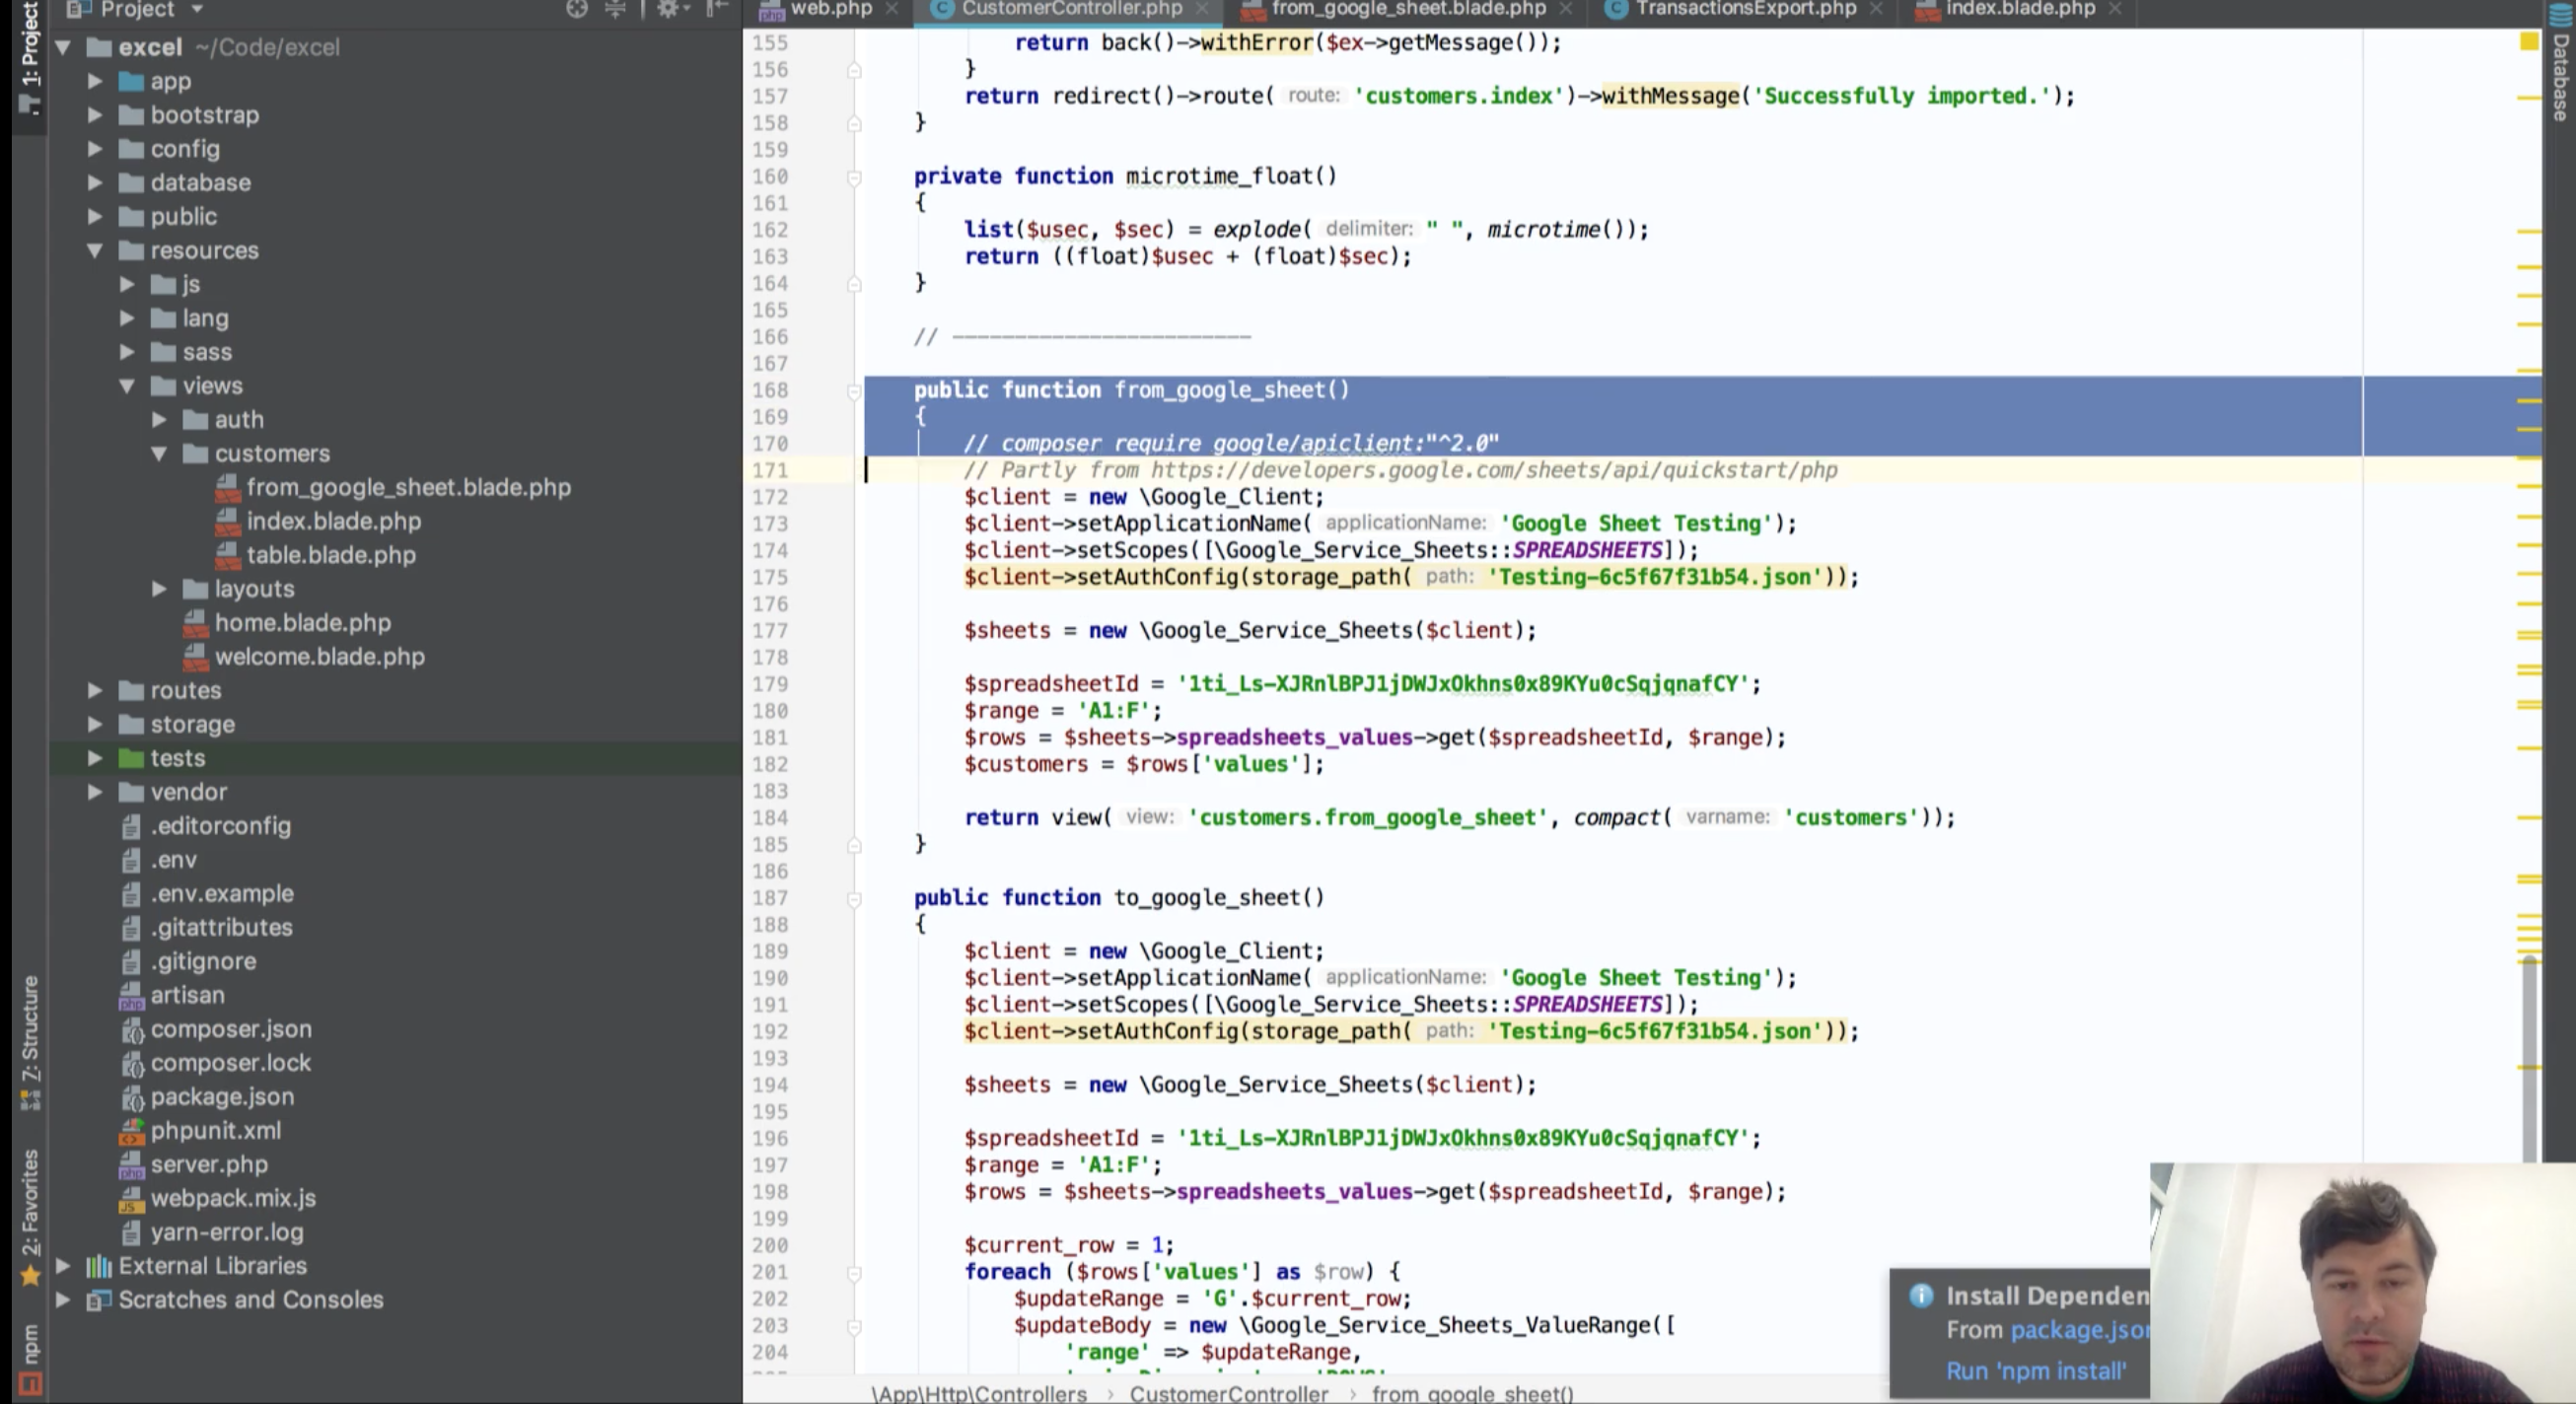Close the TransactionsExport.php editor tab
The height and width of the screenshot is (1404, 2576).
pyautogui.click(x=1875, y=9)
